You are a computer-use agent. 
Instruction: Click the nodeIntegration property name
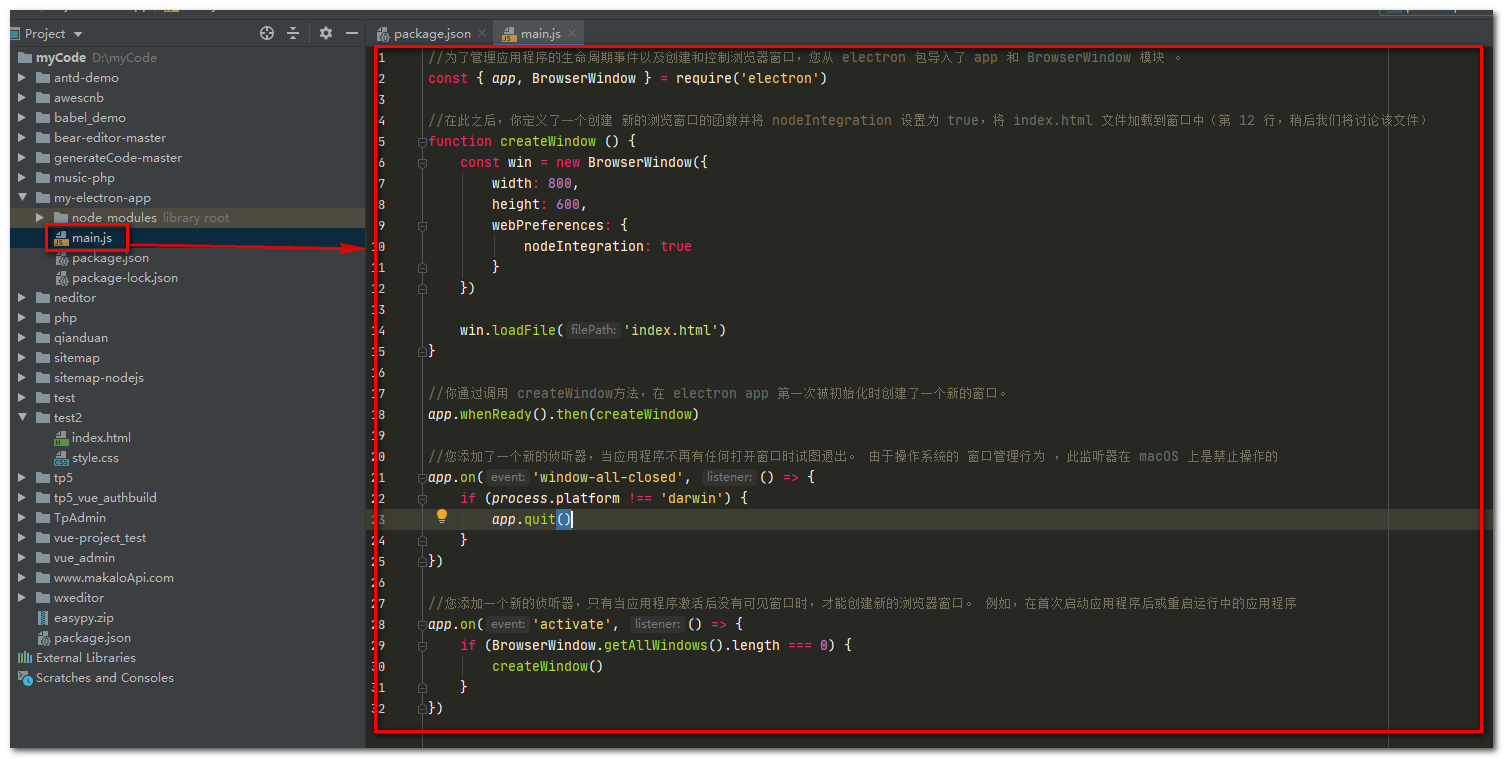pos(583,246)
